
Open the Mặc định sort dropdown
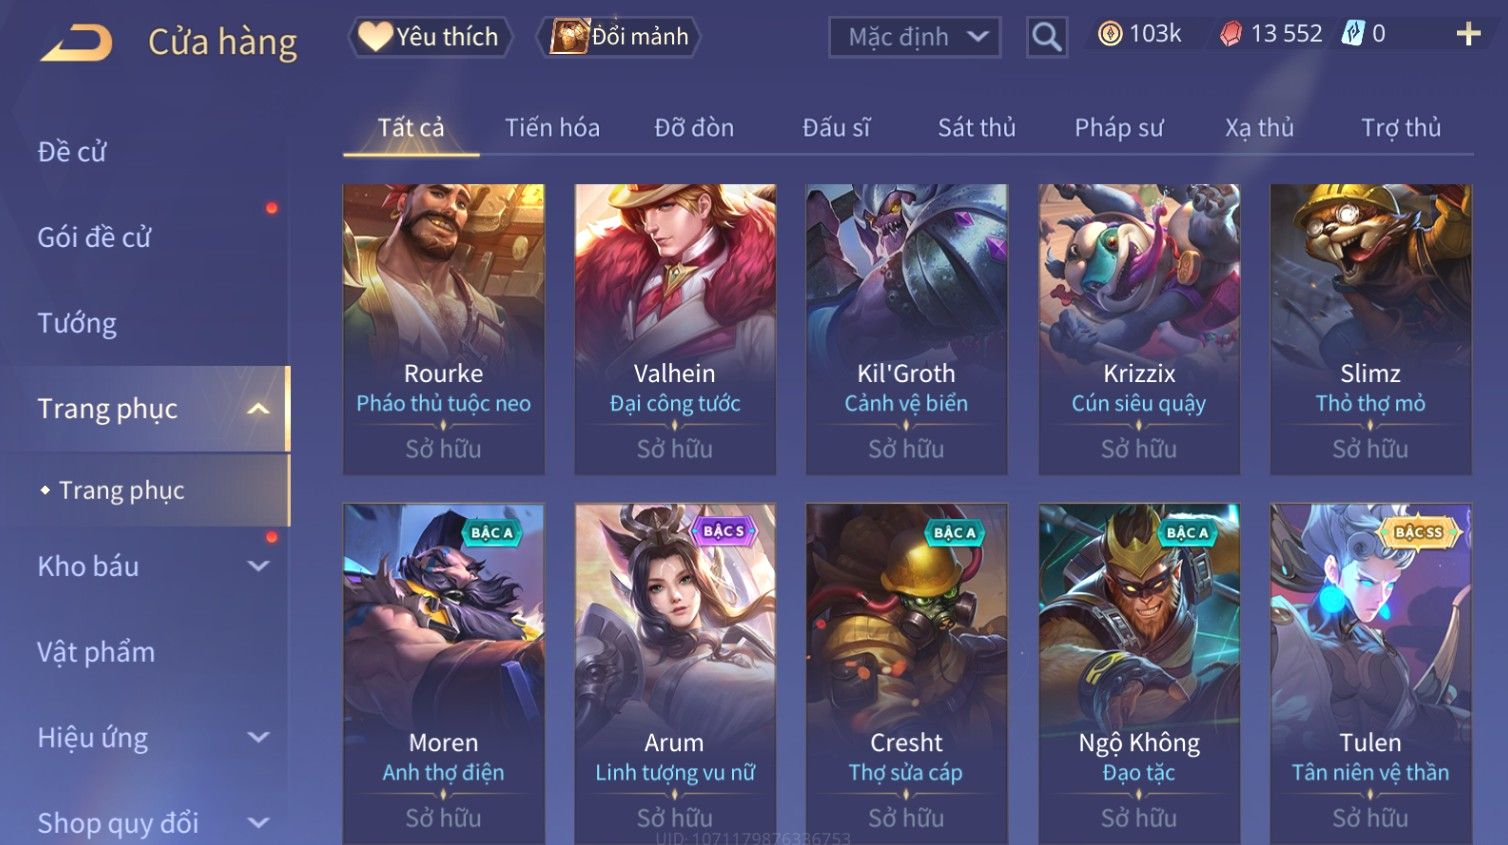[x=915, y=37]
